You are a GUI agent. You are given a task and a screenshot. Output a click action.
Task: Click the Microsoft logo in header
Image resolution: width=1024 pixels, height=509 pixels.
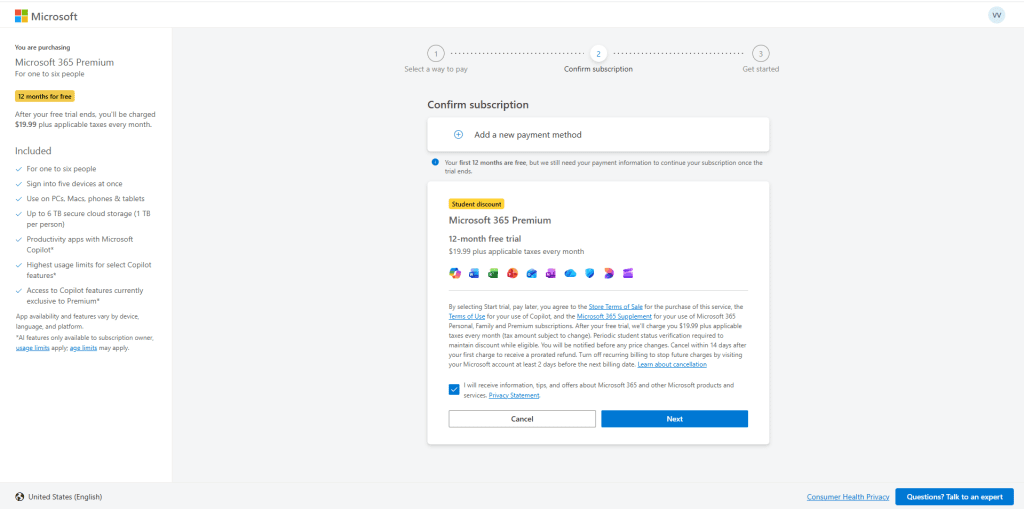click(46, 16)
